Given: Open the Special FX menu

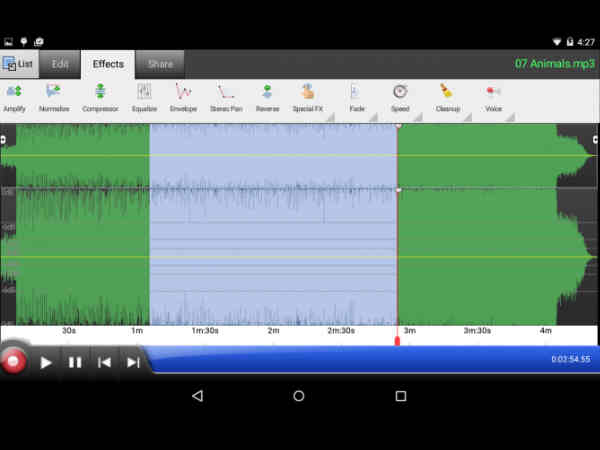Looking at the screenshot, I should coord(308,98).
